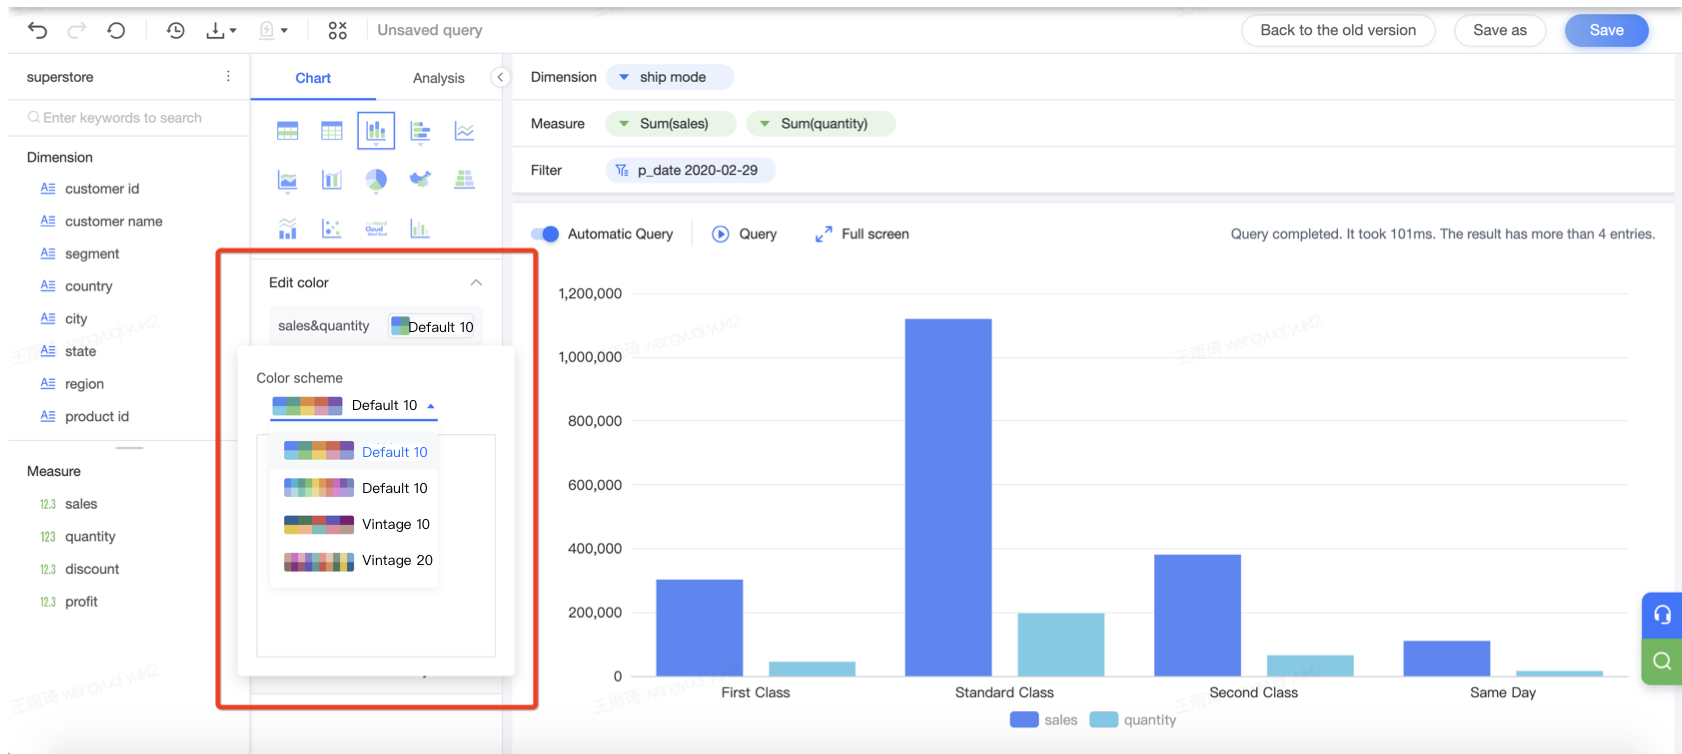Choose the Vintage 10 color scheme
This screenshot has width=1682, height=754.
click(x=355, y=524)
